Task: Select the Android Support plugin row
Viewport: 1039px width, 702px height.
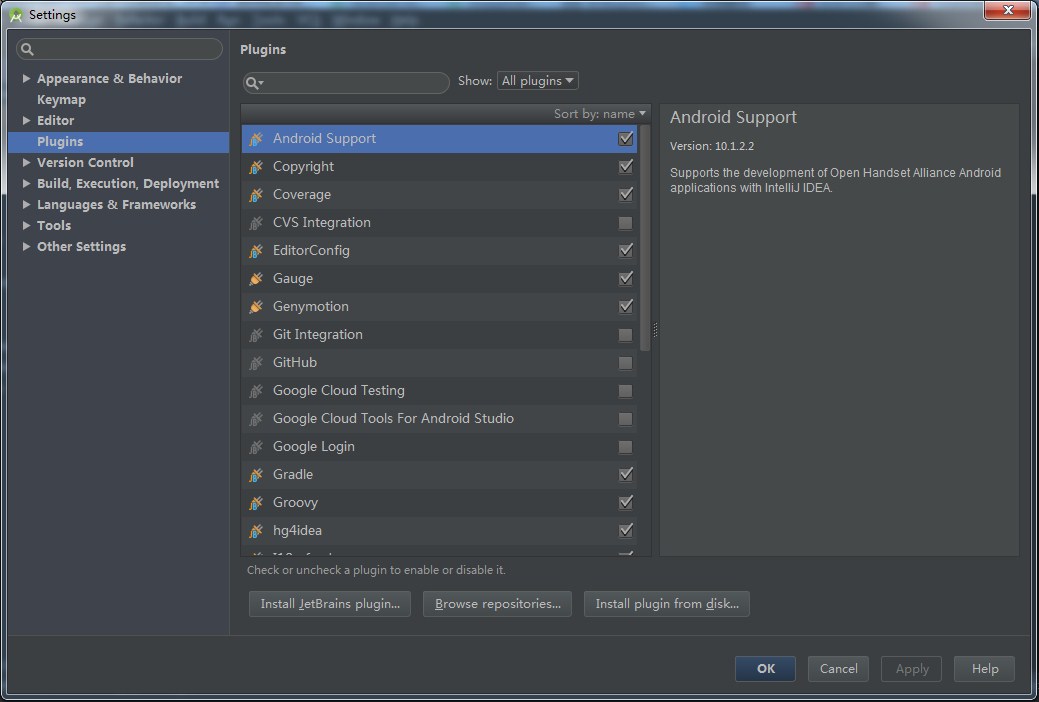Action: pos(439,139)
